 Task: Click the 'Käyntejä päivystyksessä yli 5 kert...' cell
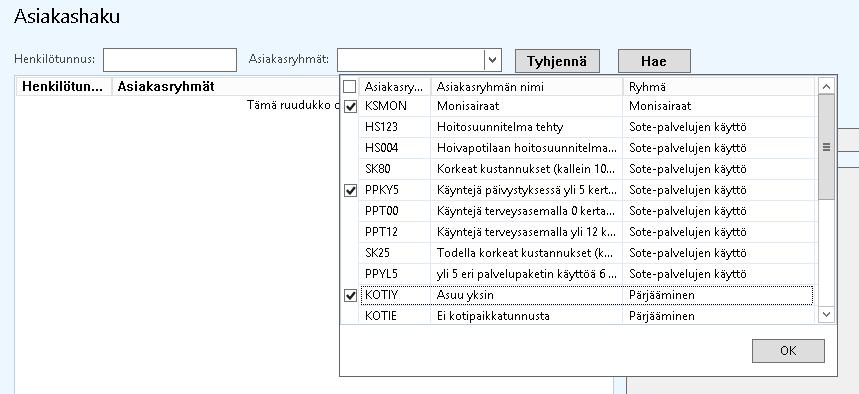coord(526,190)
